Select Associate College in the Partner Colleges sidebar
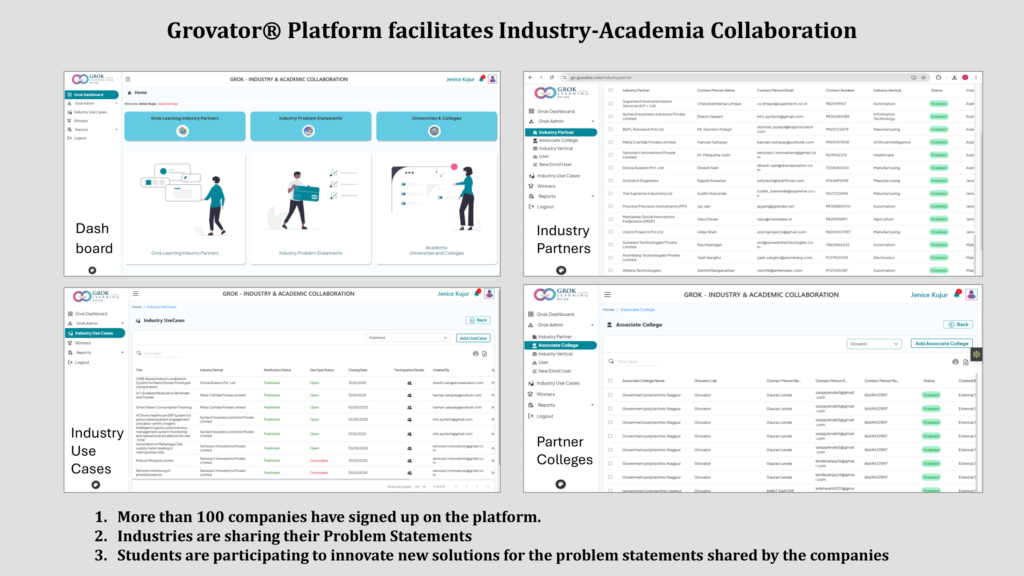 (561, 345)
